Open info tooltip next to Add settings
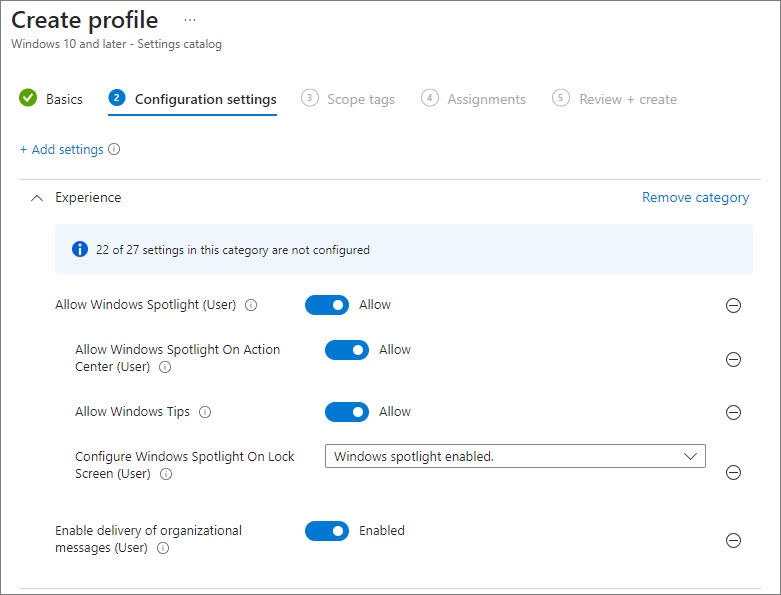The width and height of the screenshot is (781, 595). (x=114, y=149)
